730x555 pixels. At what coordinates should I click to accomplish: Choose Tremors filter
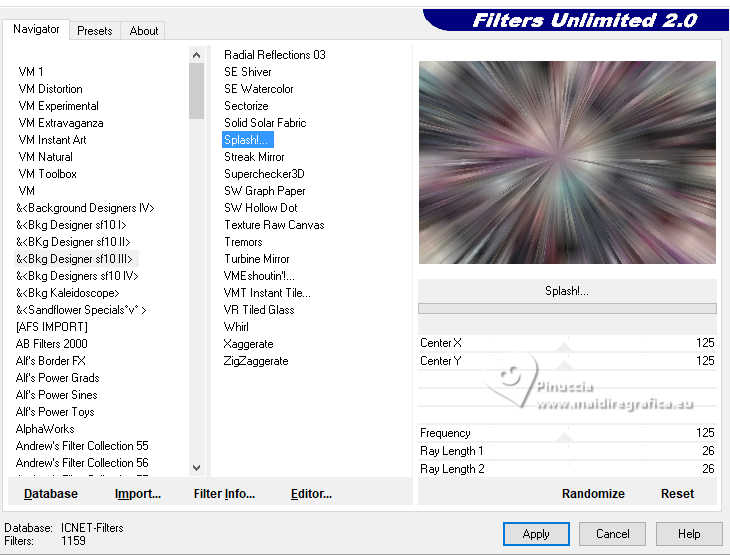[x=243, y=242]
